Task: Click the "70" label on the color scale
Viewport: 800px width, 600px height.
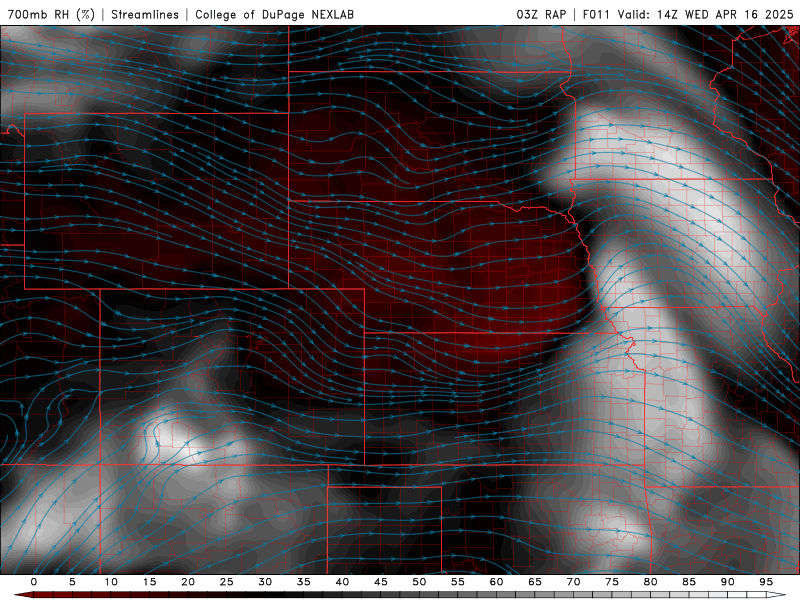Action: point(573,582)
